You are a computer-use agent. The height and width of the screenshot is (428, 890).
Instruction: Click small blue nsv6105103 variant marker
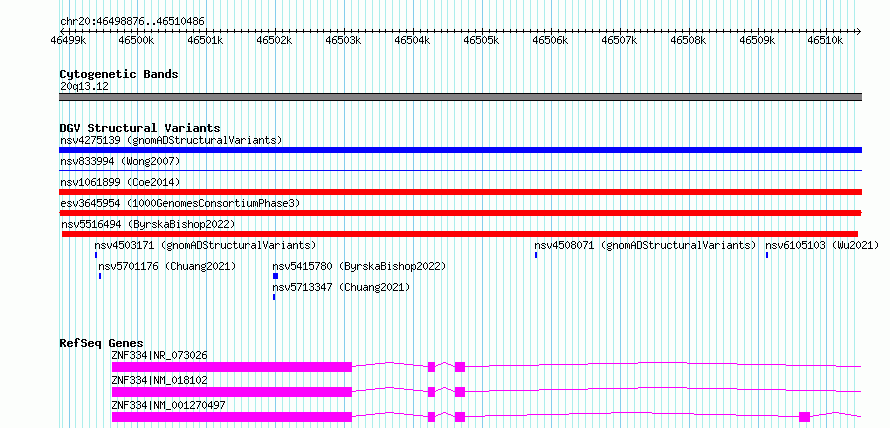pyautogui.click(x=767, y=255)
